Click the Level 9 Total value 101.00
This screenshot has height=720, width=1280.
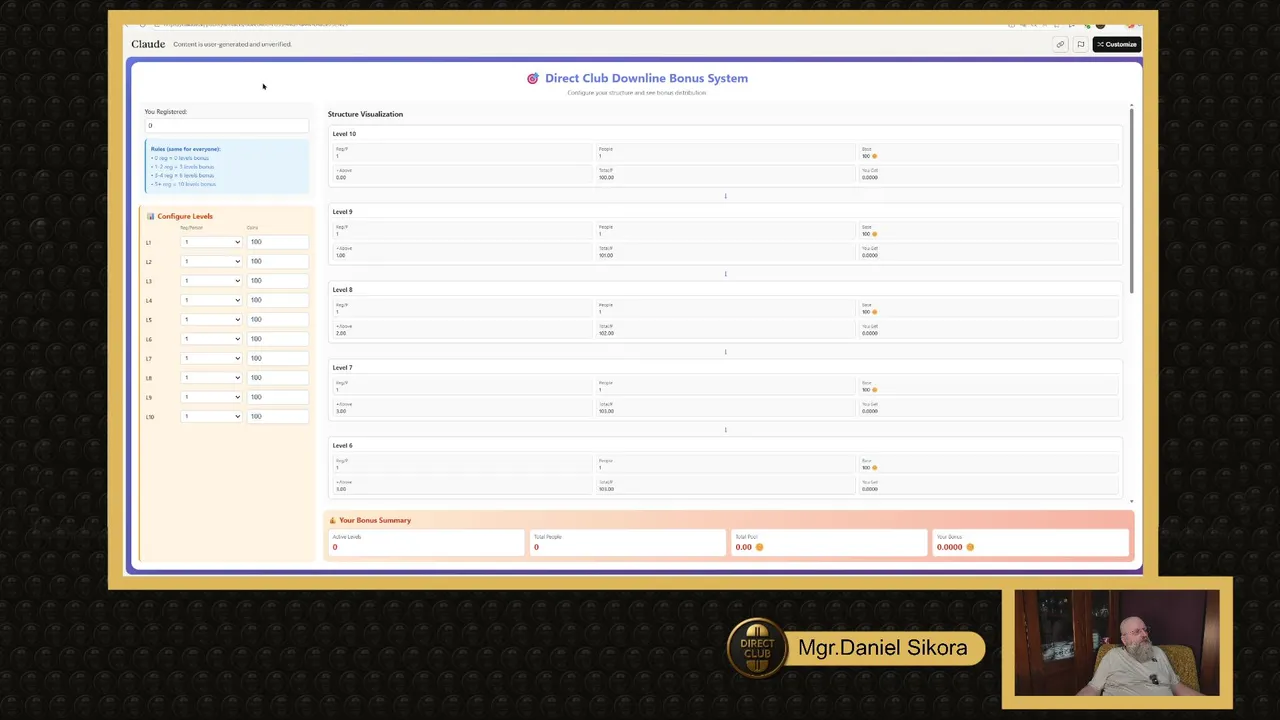pyautogui.click(x=606, y=255)
